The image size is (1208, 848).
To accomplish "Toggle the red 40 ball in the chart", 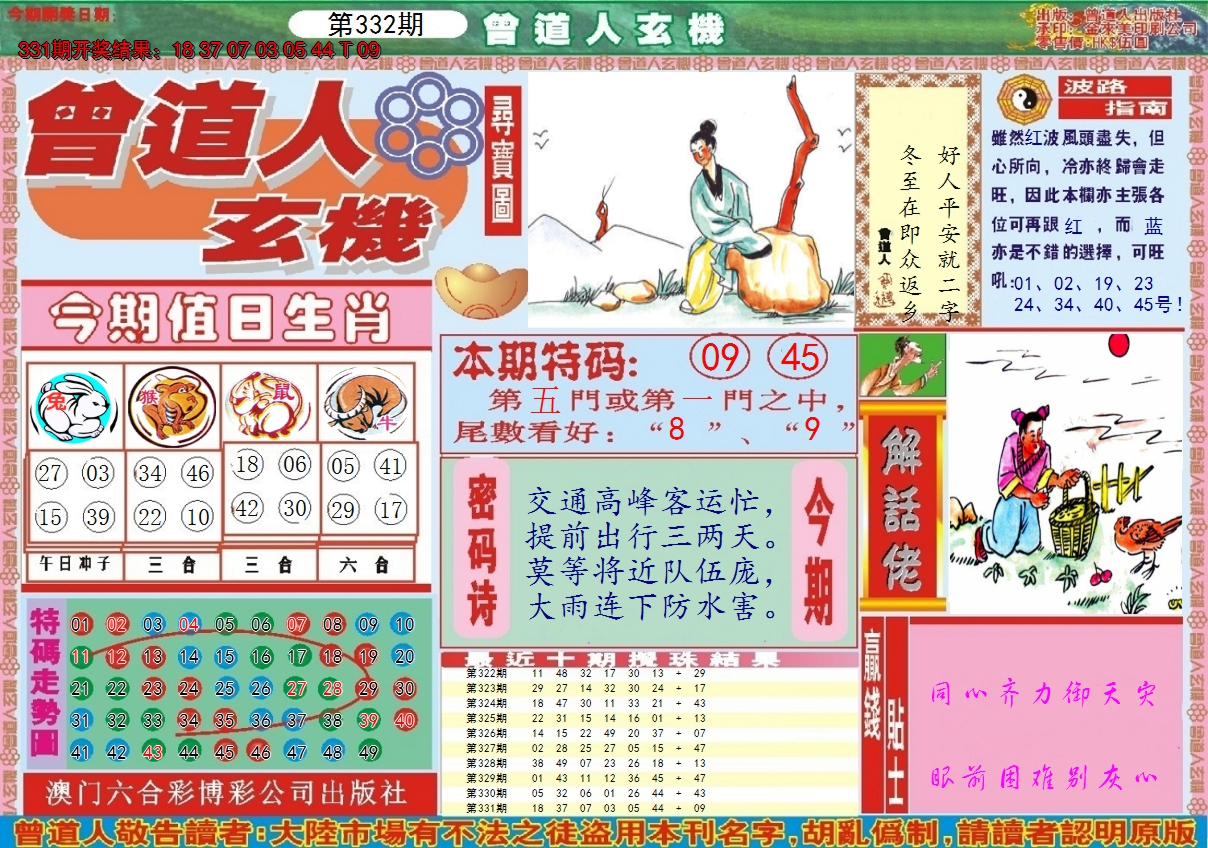I will pyautogui.click(x=406, y=718).
